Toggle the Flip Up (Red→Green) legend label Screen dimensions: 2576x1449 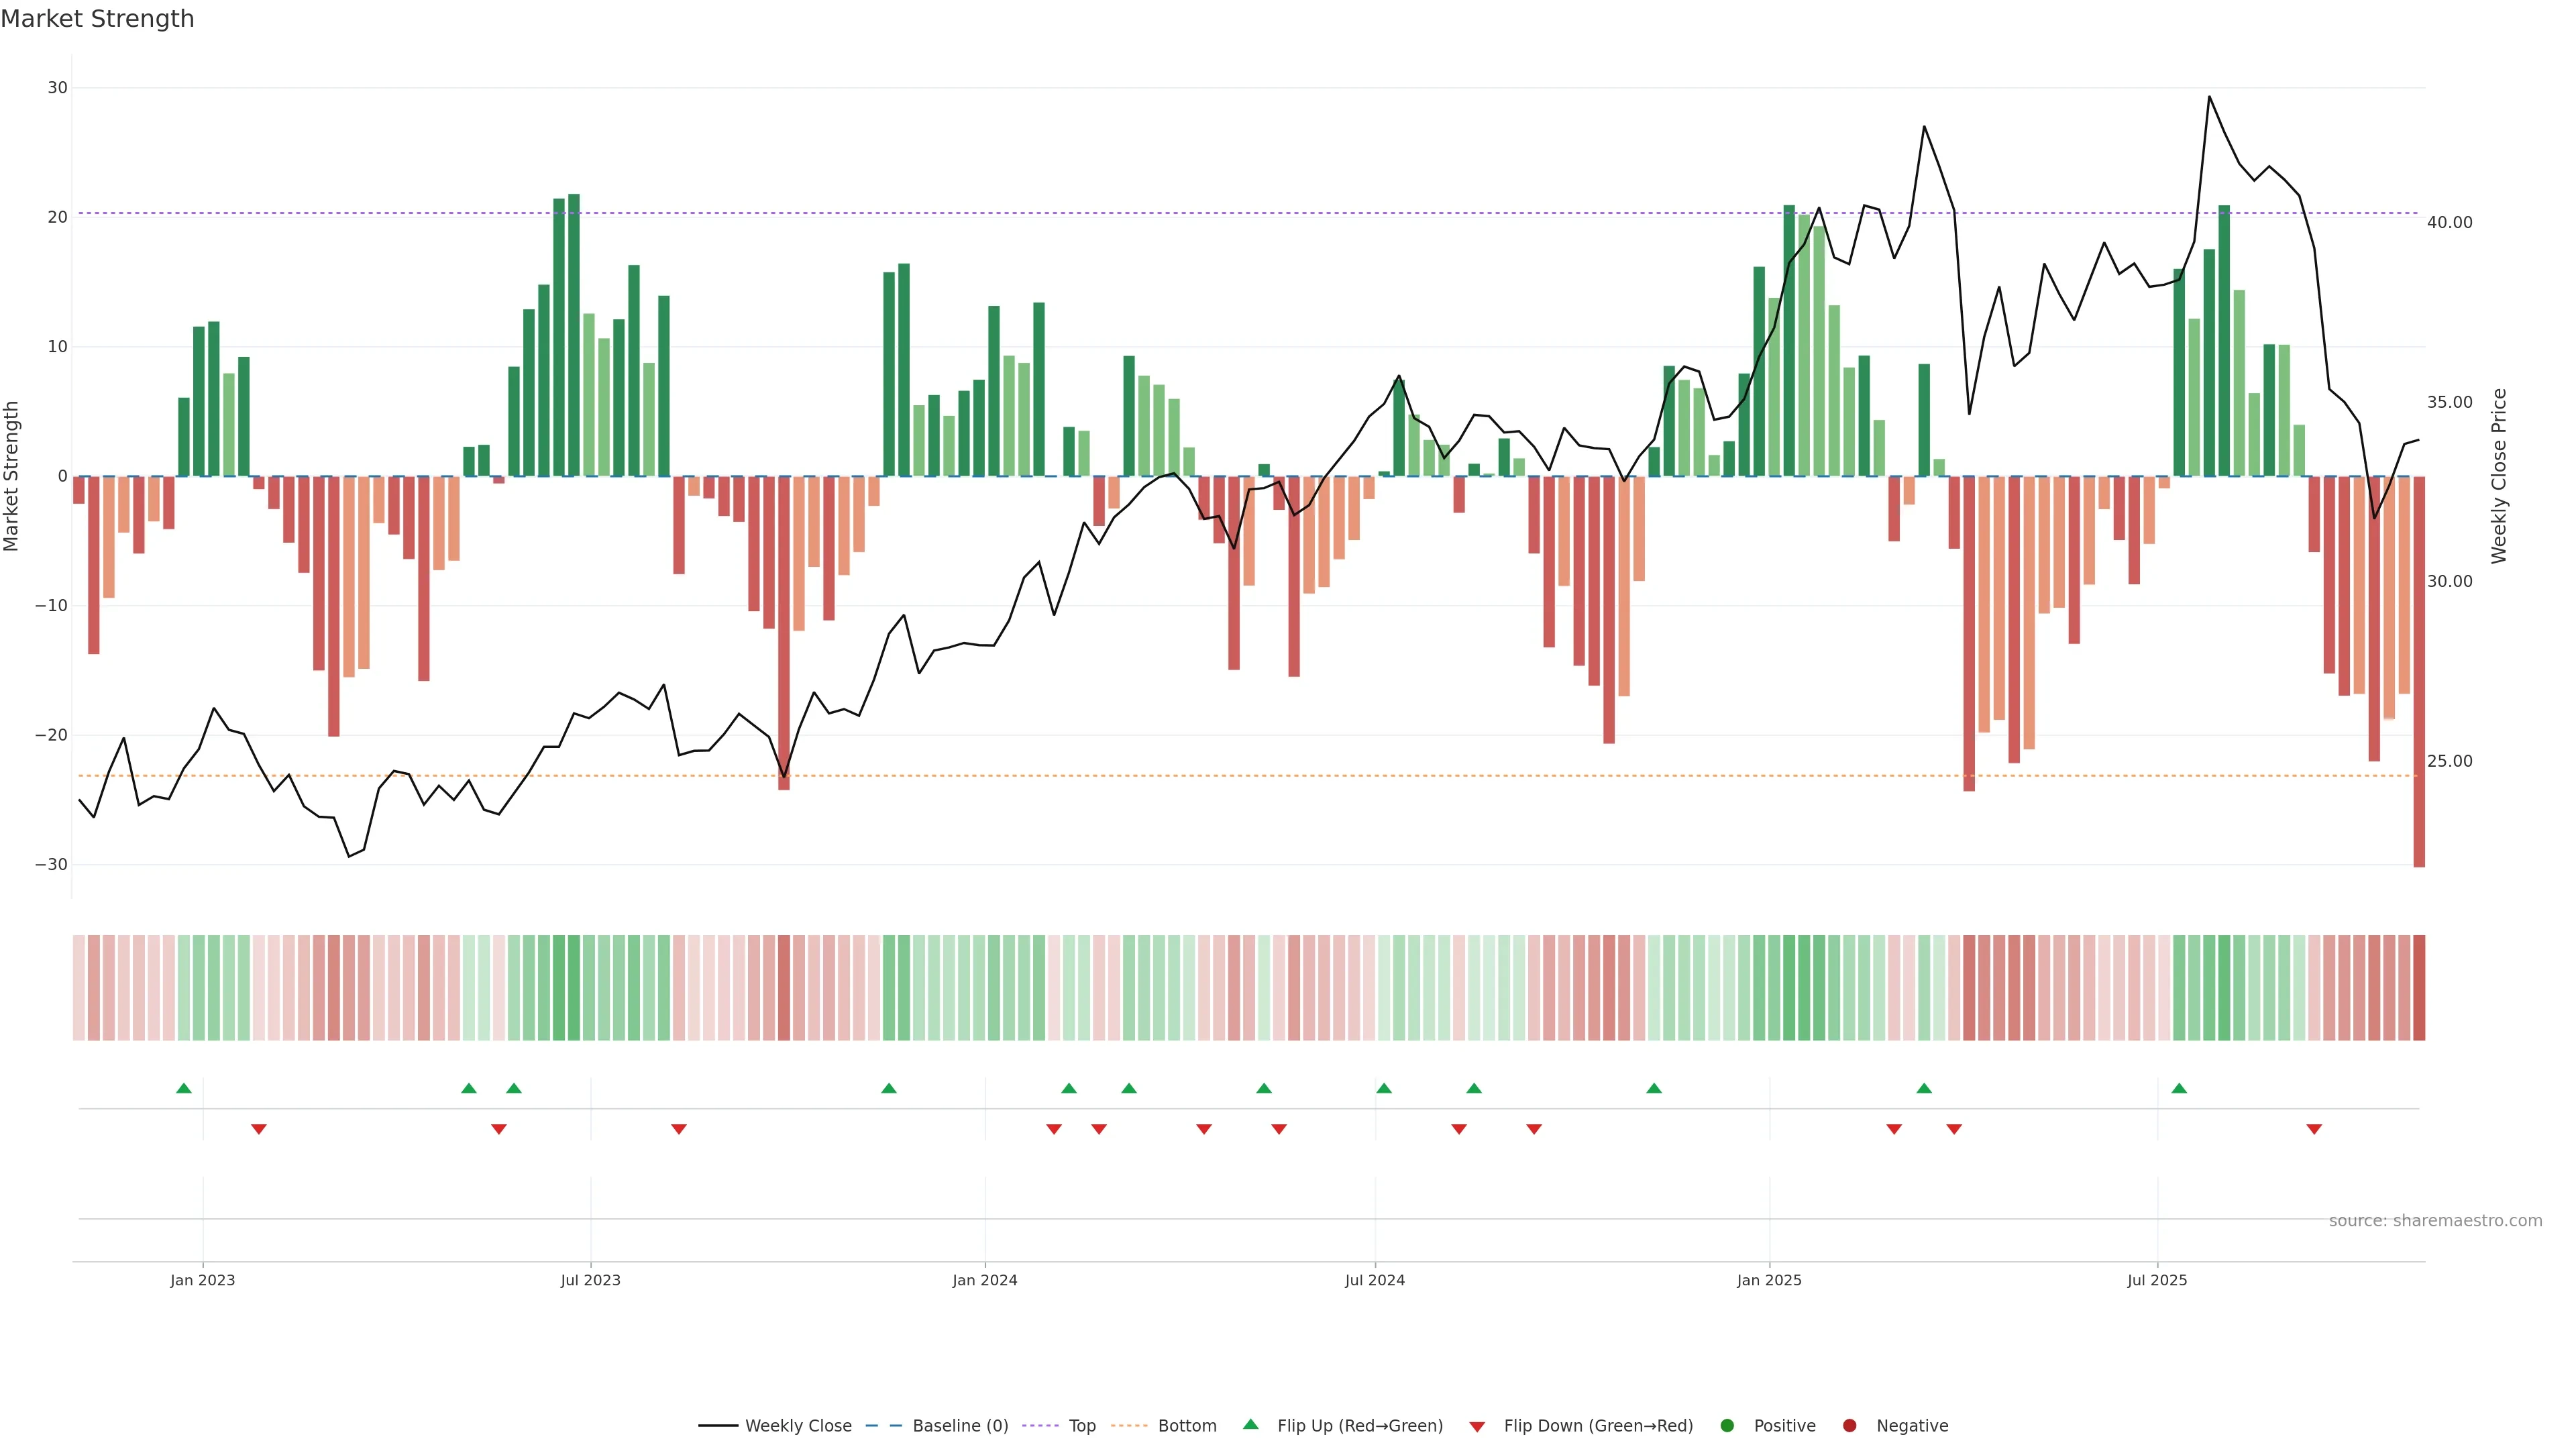pyautogui.click(x=1360, y=1426)
